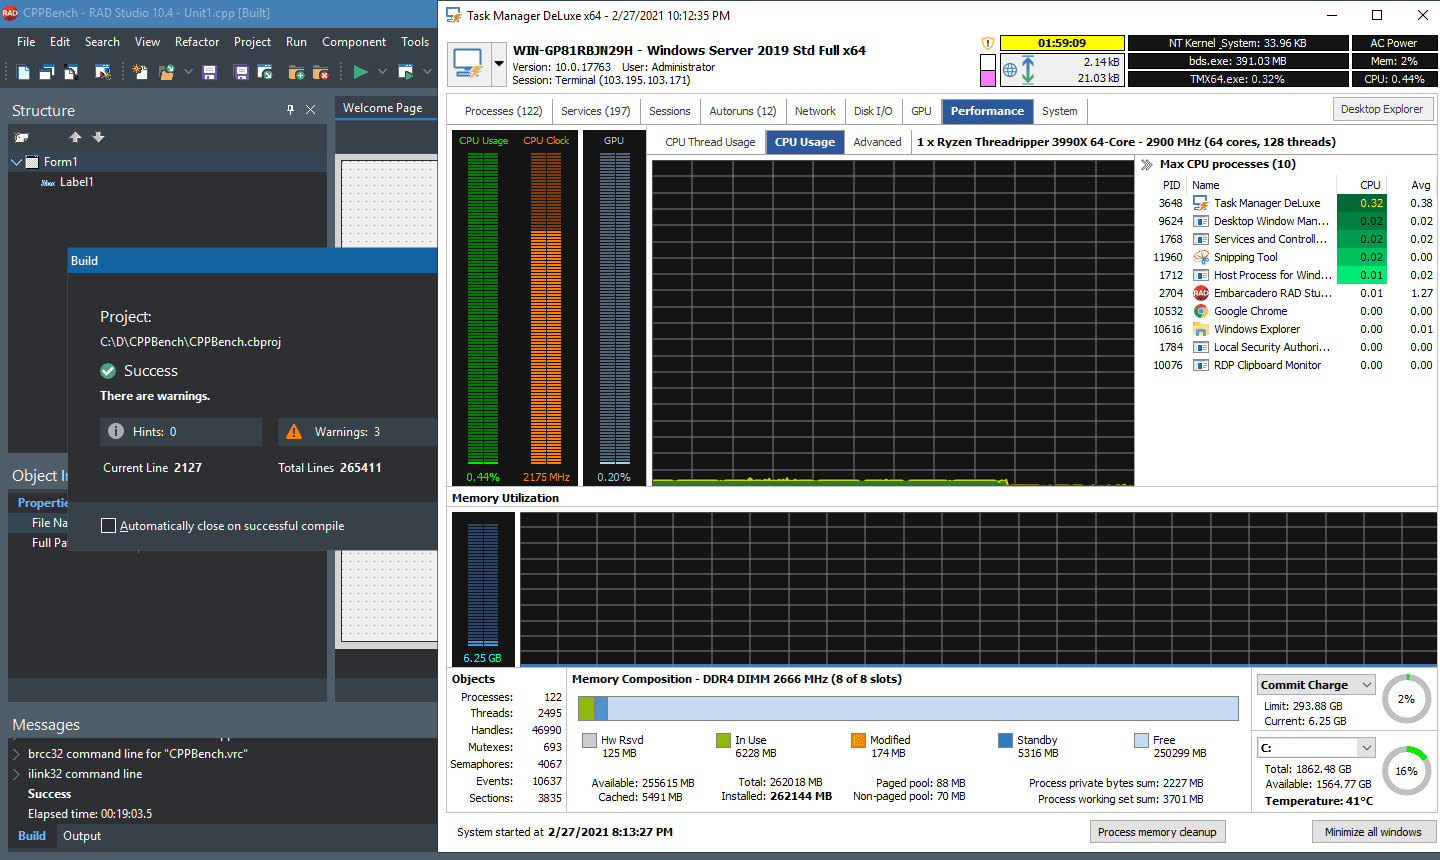The width and height of the screenshot is (1440, 860).
Task: Click Process memory cleanup button
Action: (1157, 832)
